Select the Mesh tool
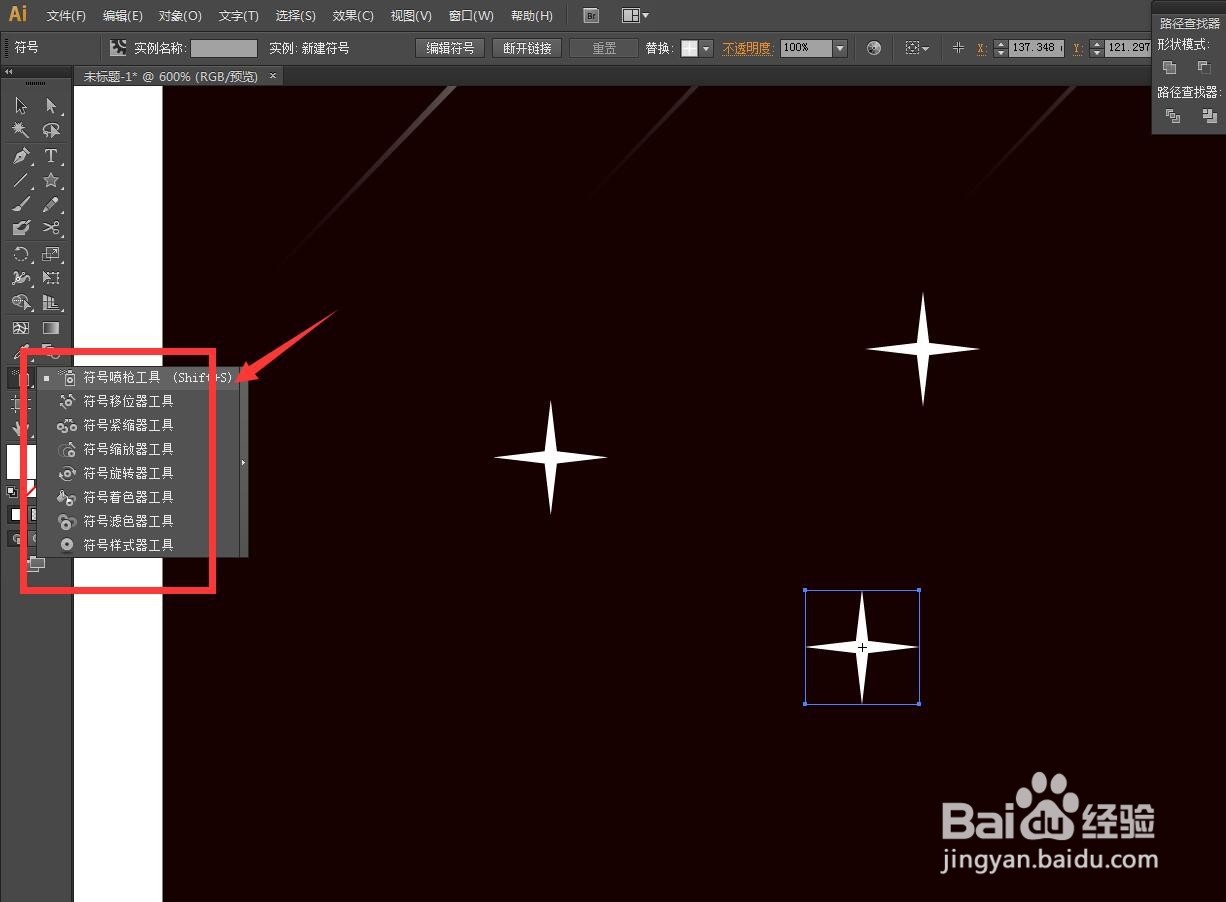Screen dimensions: 1226x902 (21, 328)
